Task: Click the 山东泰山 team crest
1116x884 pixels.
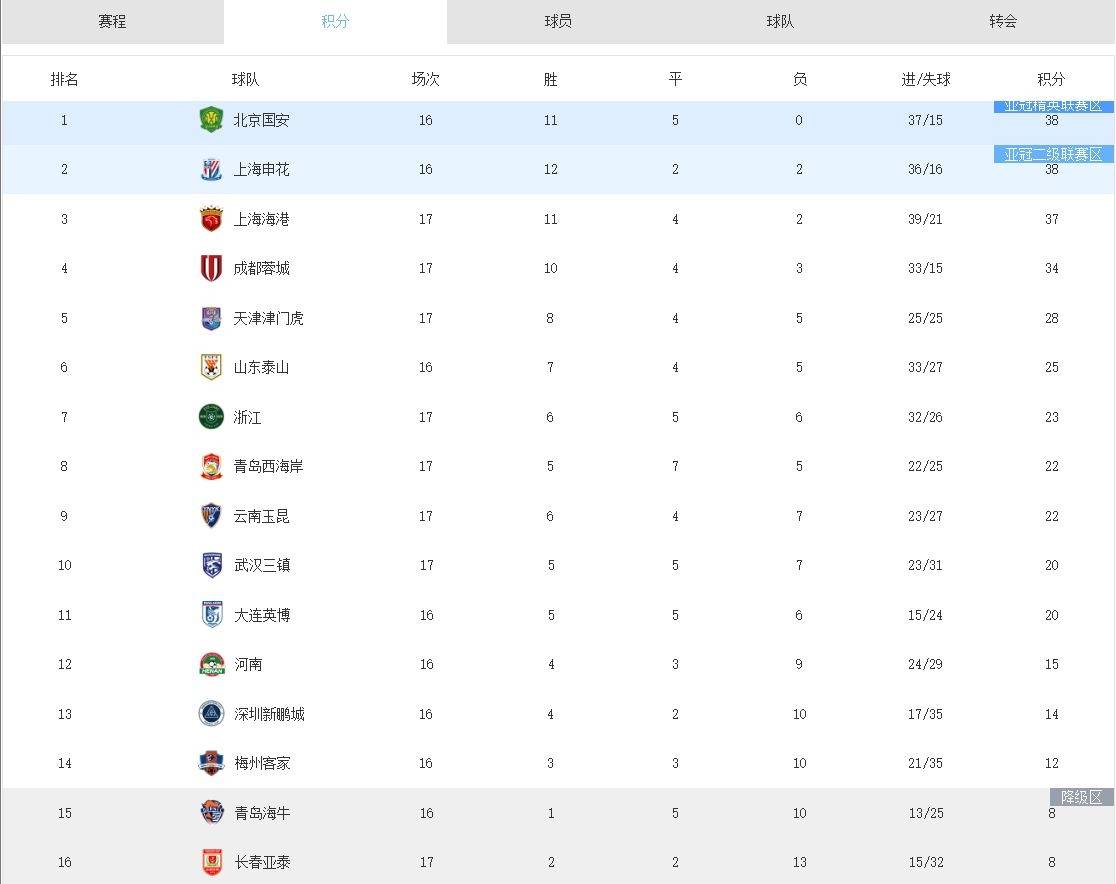Action: pos(211,367)
